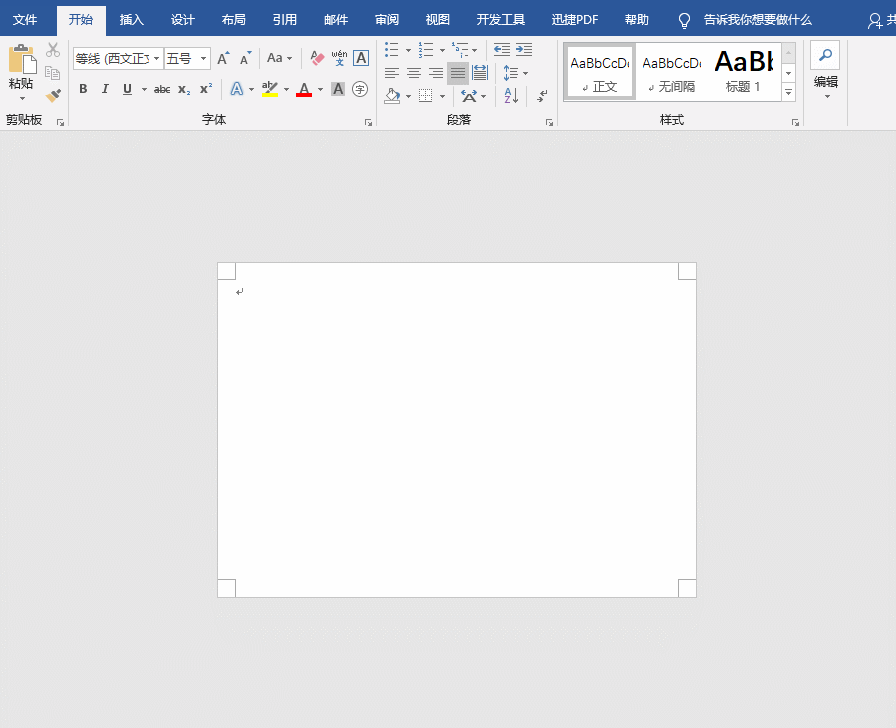
Task: Click the phonetic guide wén icon
Action: click(339, 58)
